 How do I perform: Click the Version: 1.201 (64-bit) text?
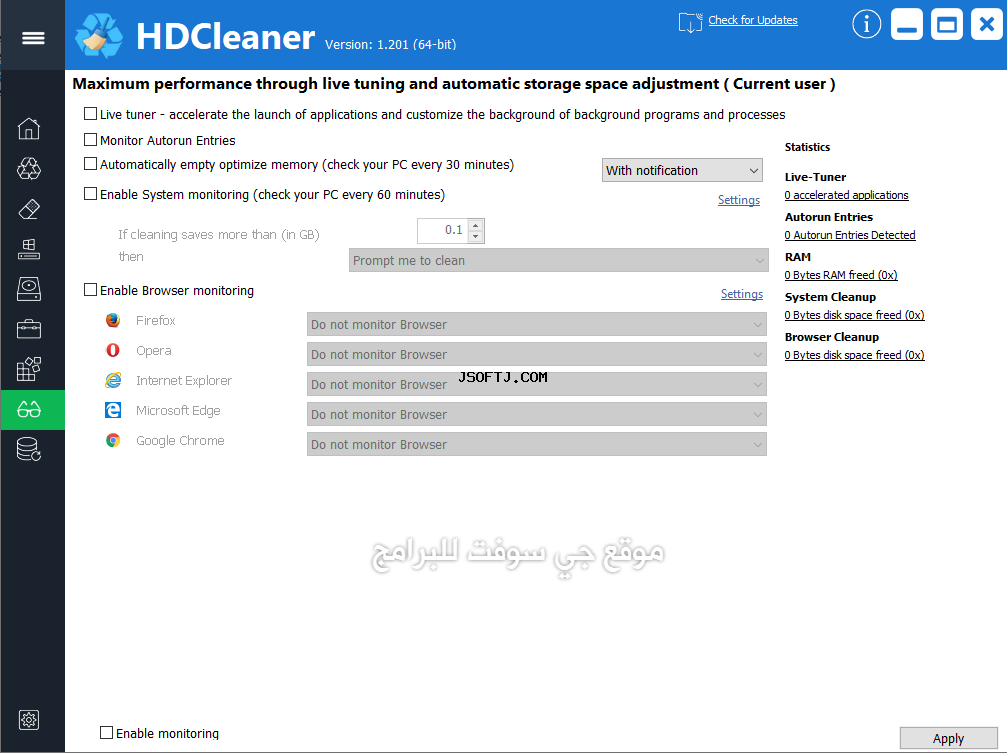(x=390, y=44)
